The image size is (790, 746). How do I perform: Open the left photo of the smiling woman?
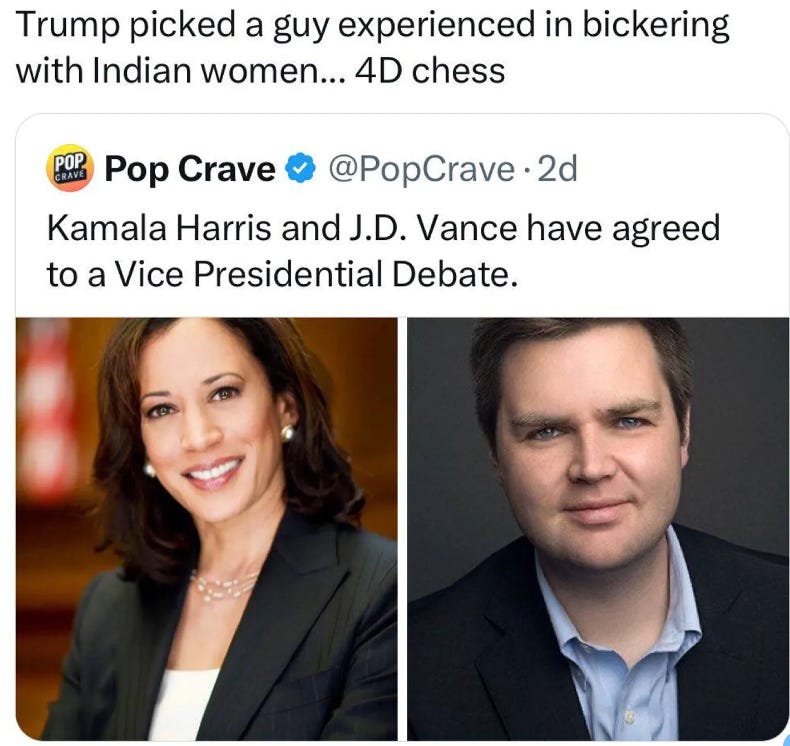point(207,529)
